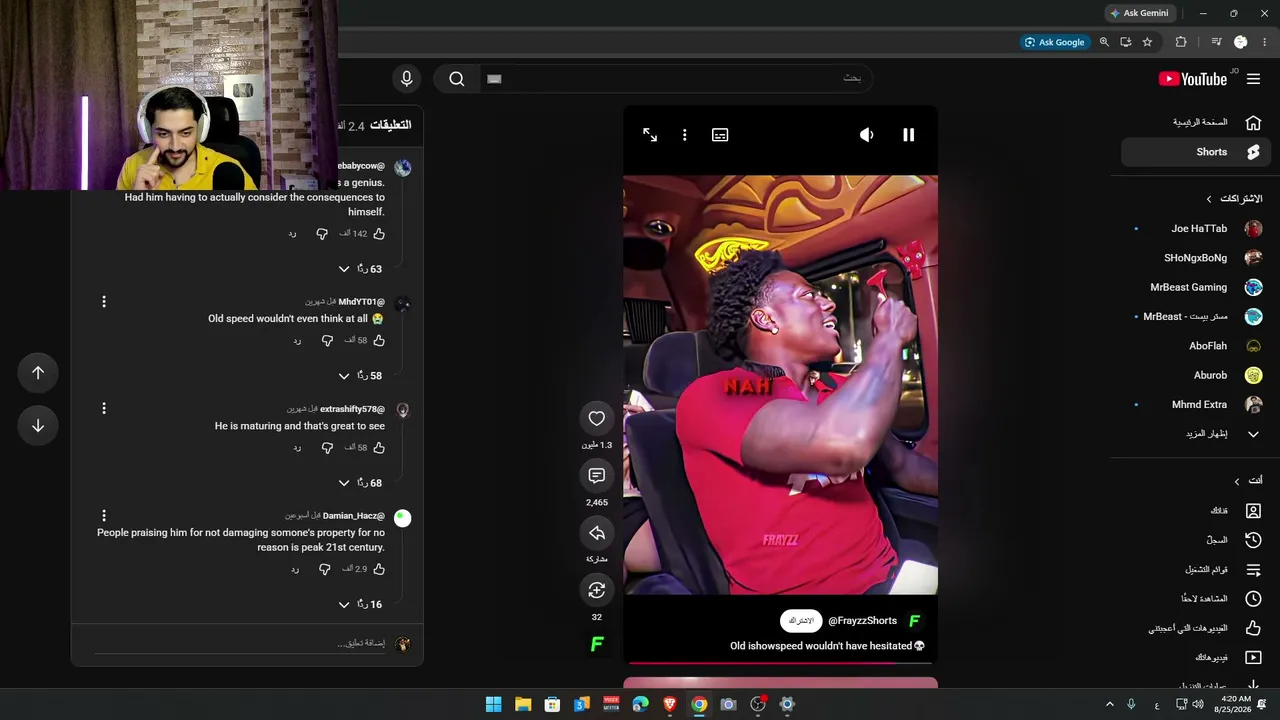Dislike the comment with 142K likes

322,234
